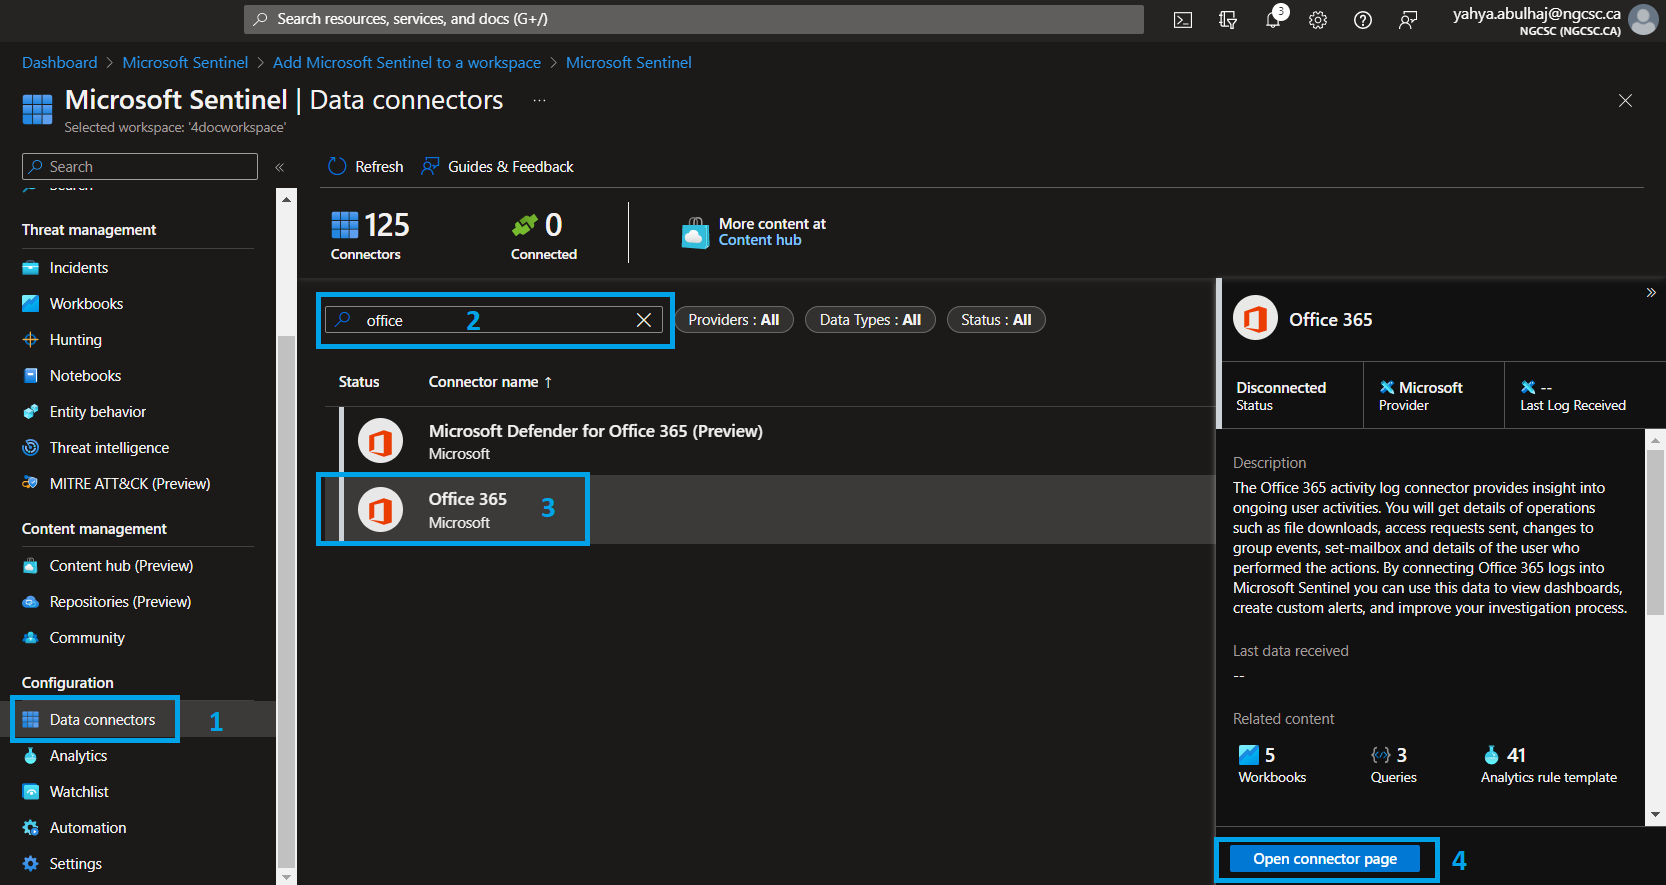Focus the connector search field
1666x885 pixels.
(x=494, y=320)
